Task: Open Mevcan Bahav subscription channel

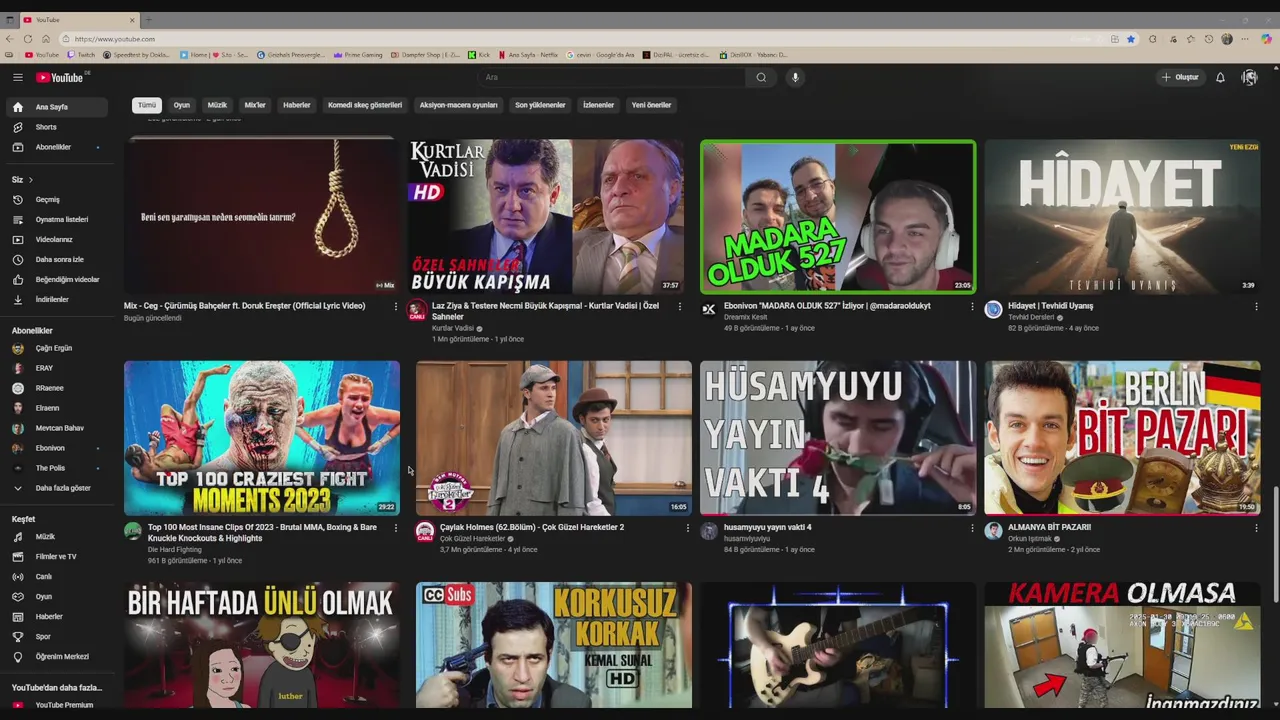Action: (58, 428)
